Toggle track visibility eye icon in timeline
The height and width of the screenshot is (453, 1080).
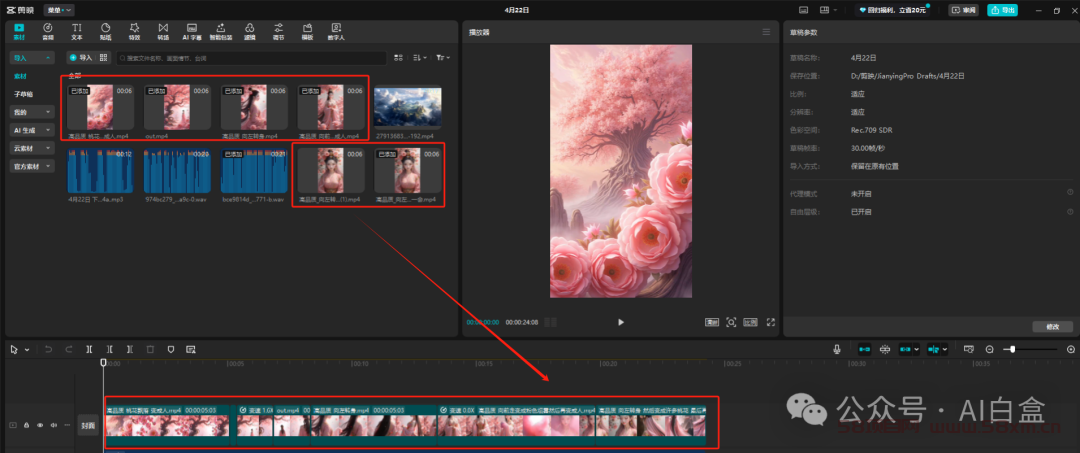coord(40,425)
